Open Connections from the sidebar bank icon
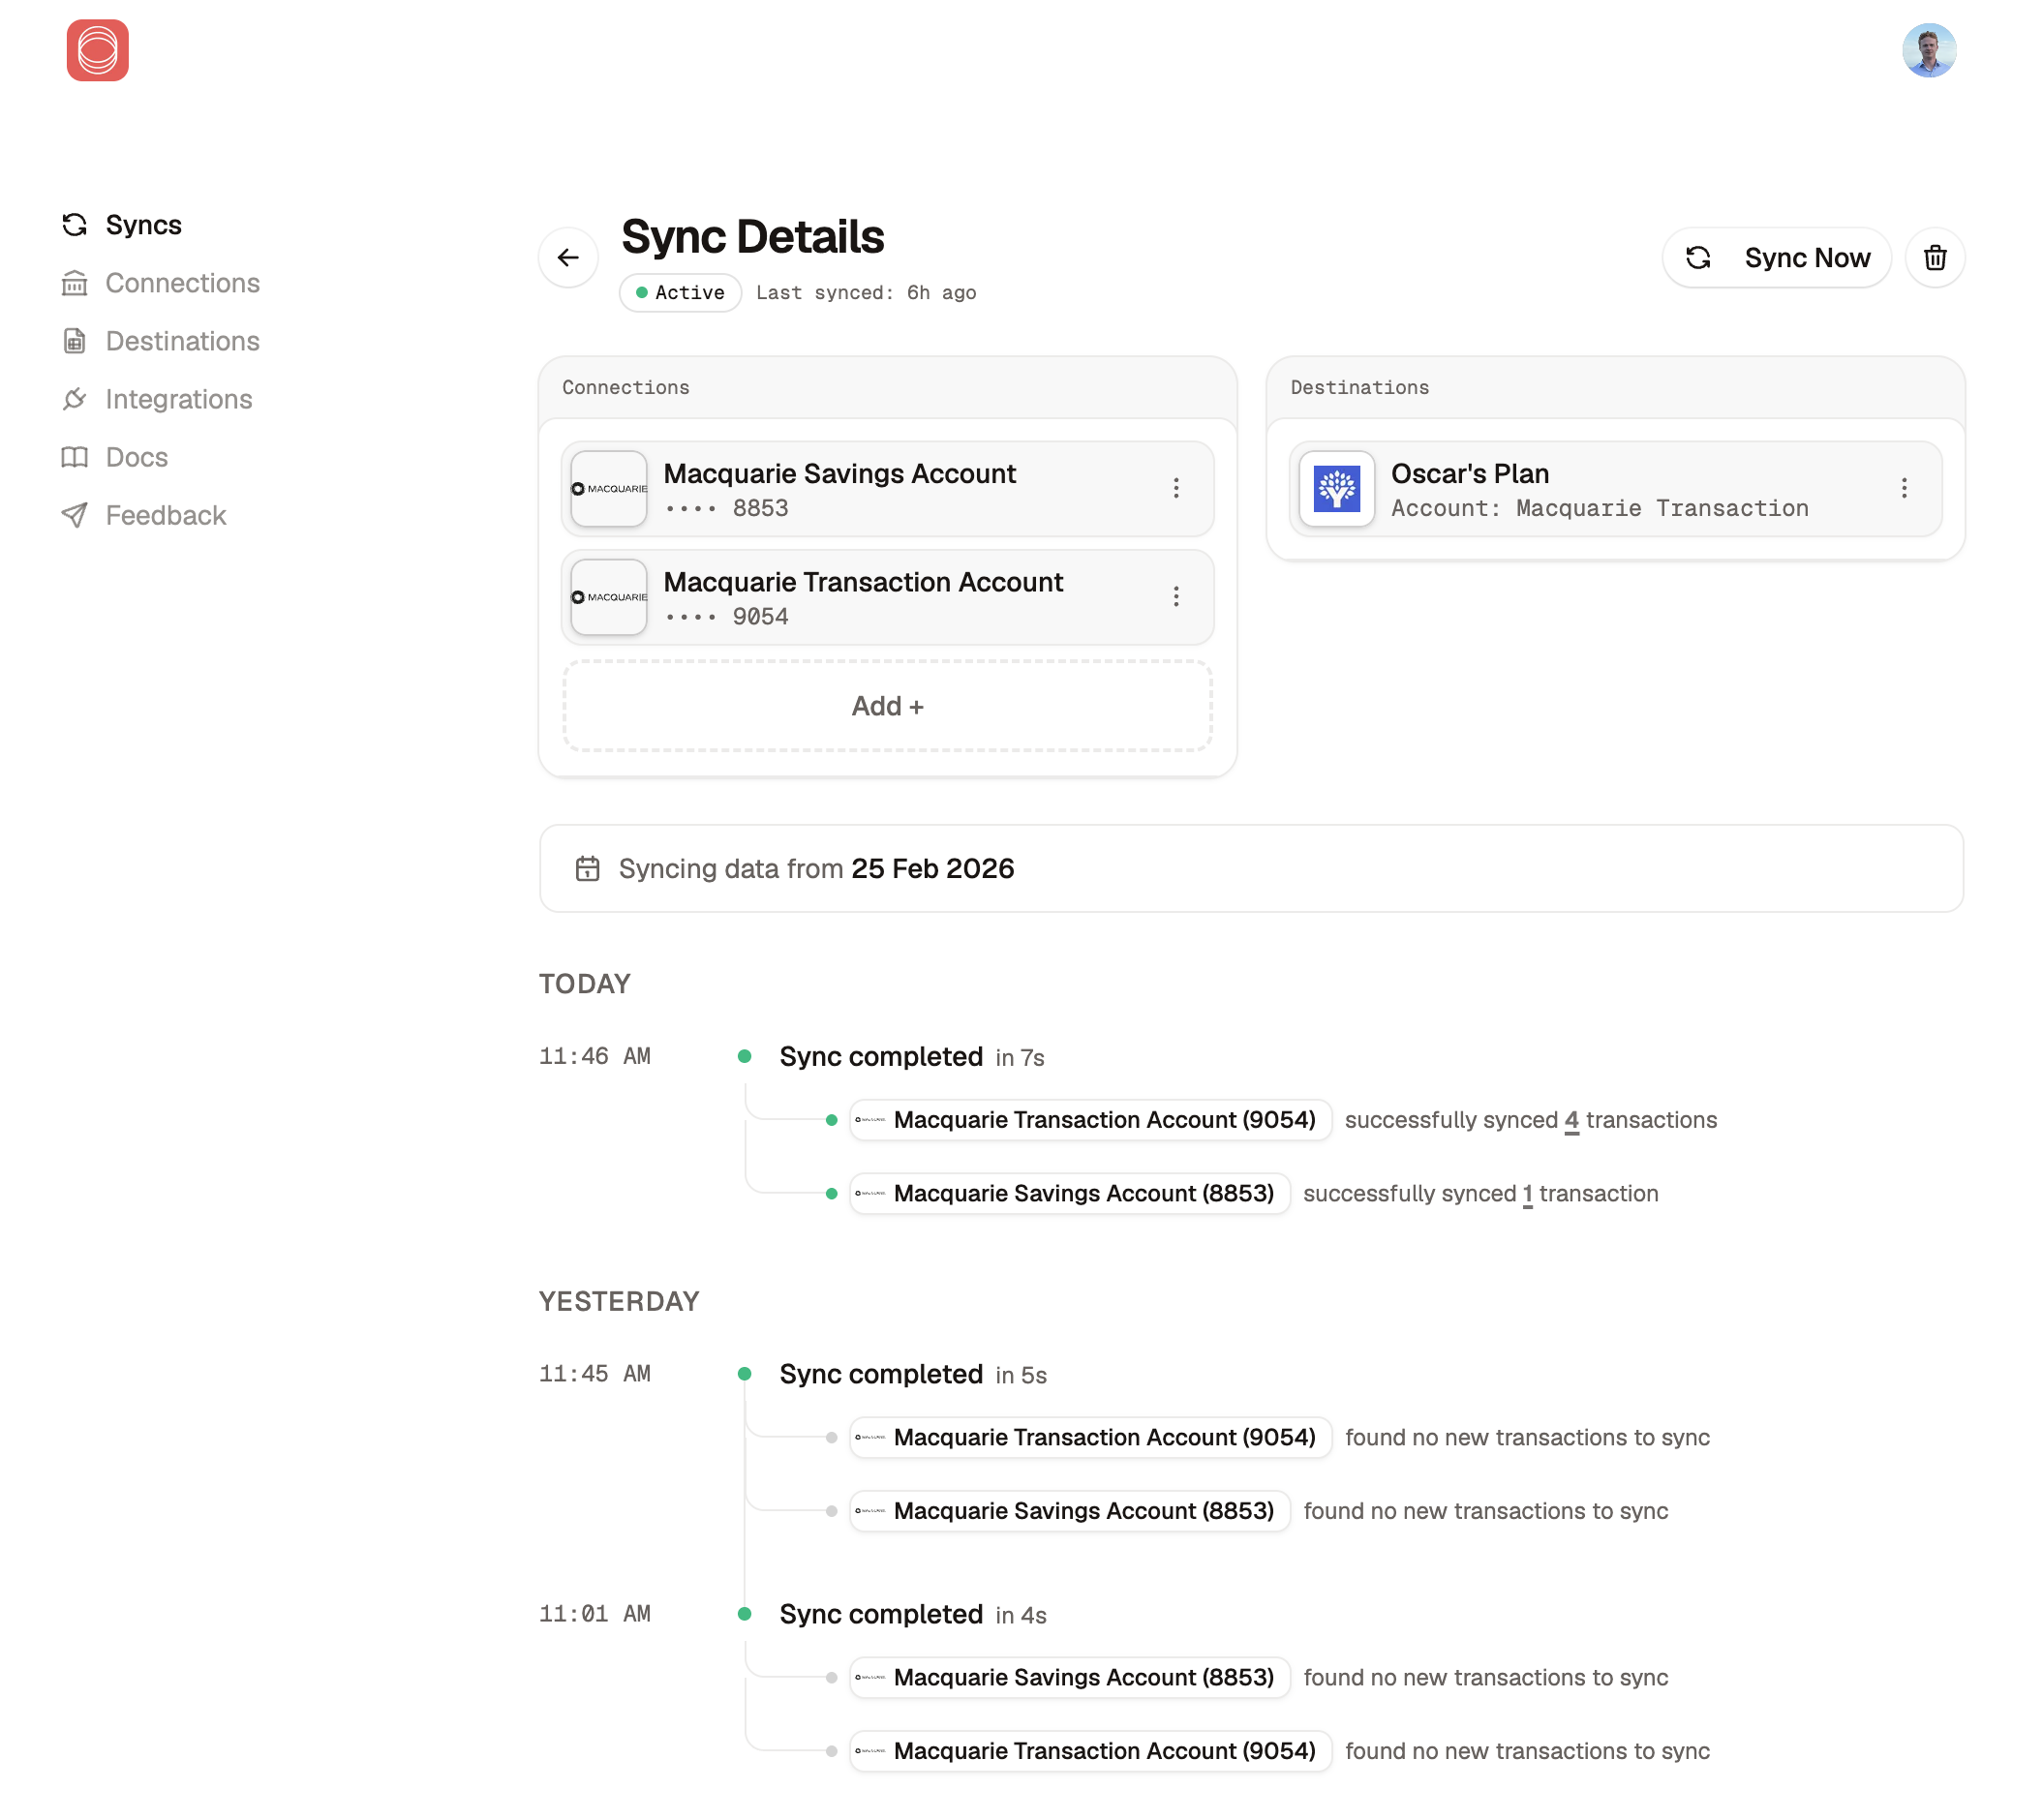The width and height of the screenshot is (2043, 1820). [75, 283]
